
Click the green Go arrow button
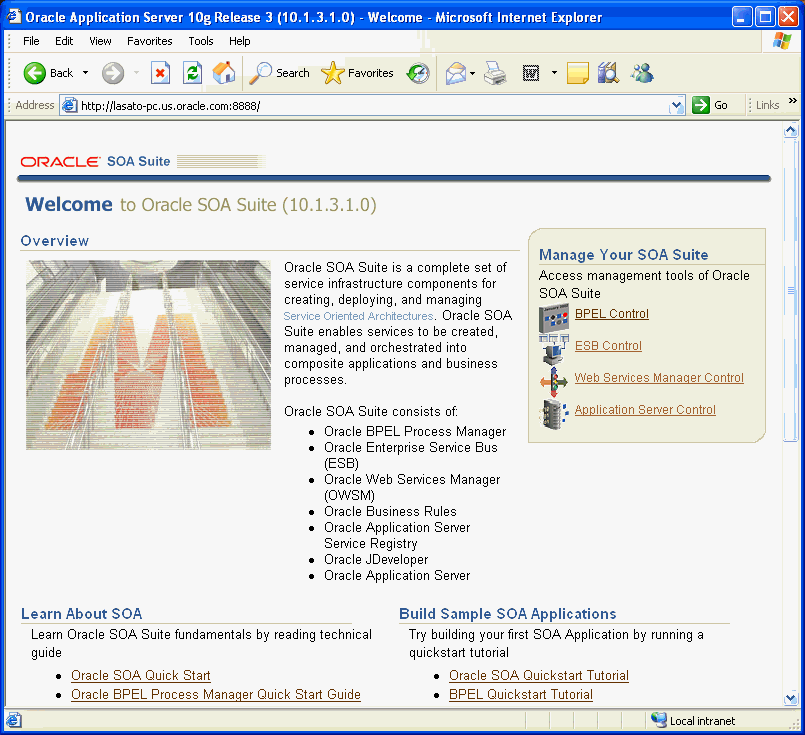tap(700, 105)
